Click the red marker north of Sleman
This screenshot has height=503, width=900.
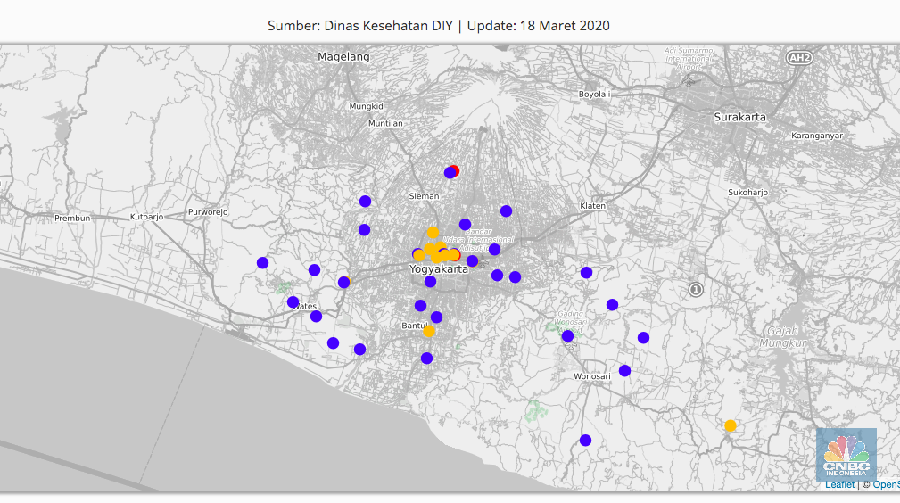(x=455, y=171)
